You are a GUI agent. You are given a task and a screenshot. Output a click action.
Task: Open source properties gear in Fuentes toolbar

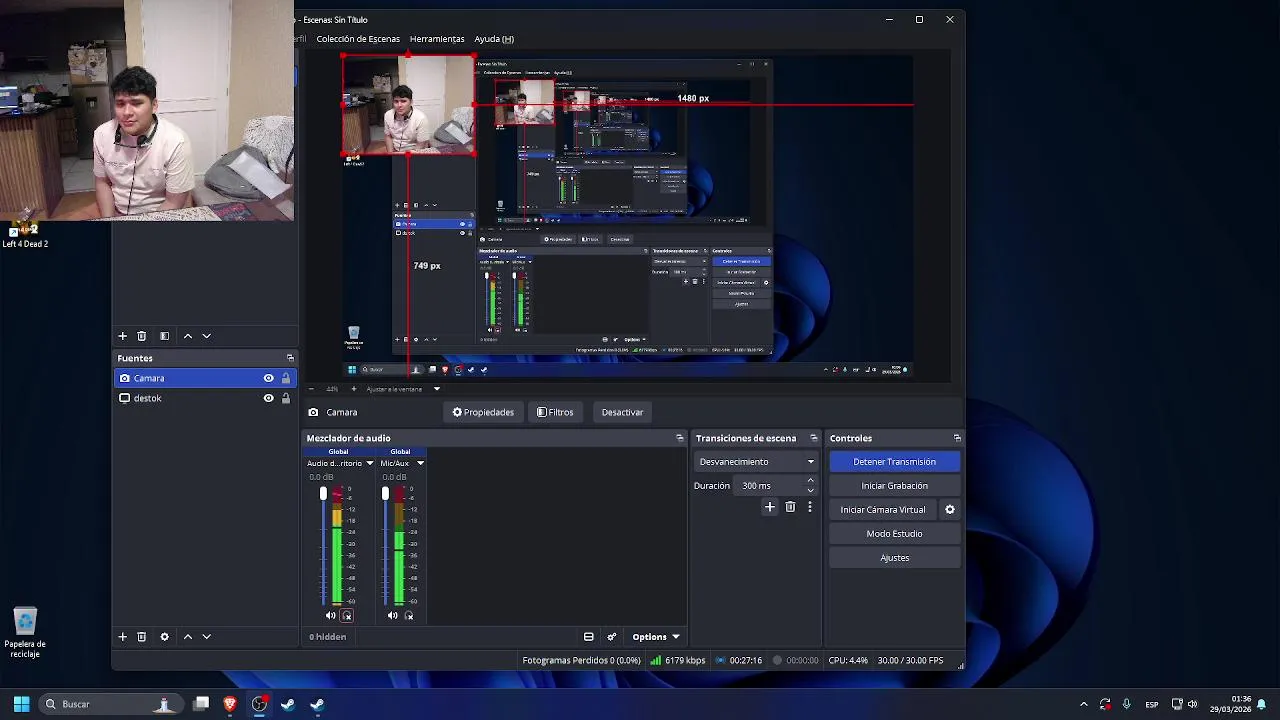(164, 636)
